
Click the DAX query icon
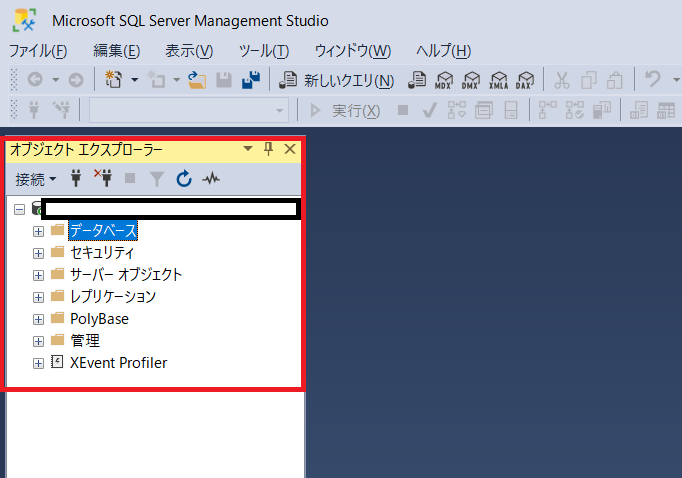coord(525,80)
